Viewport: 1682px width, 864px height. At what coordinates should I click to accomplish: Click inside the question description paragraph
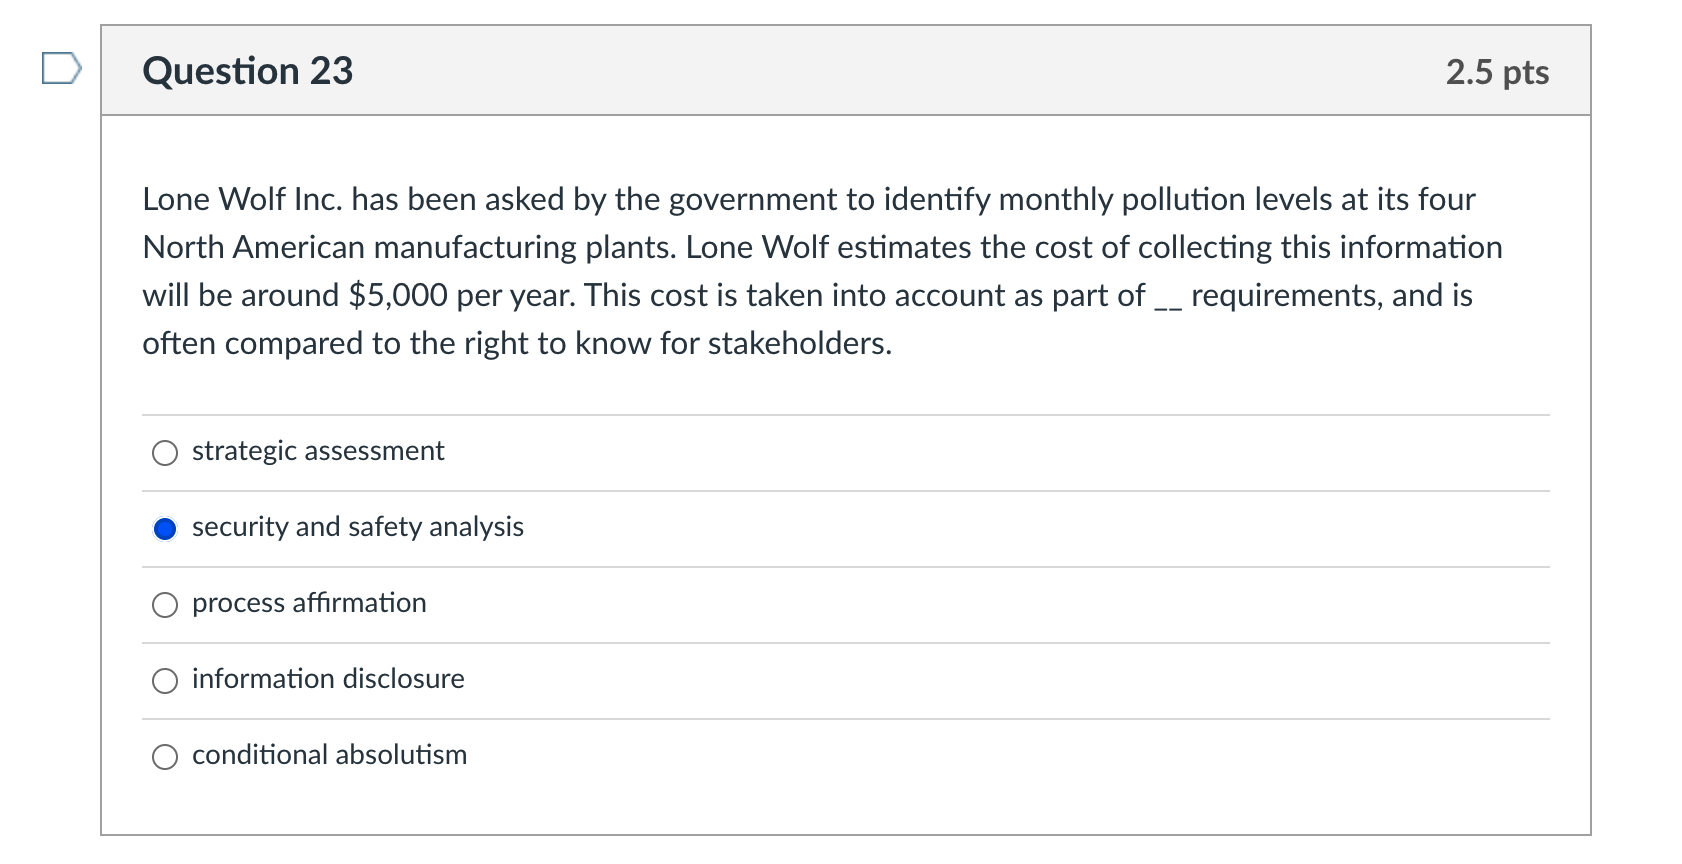click(800, 270)
